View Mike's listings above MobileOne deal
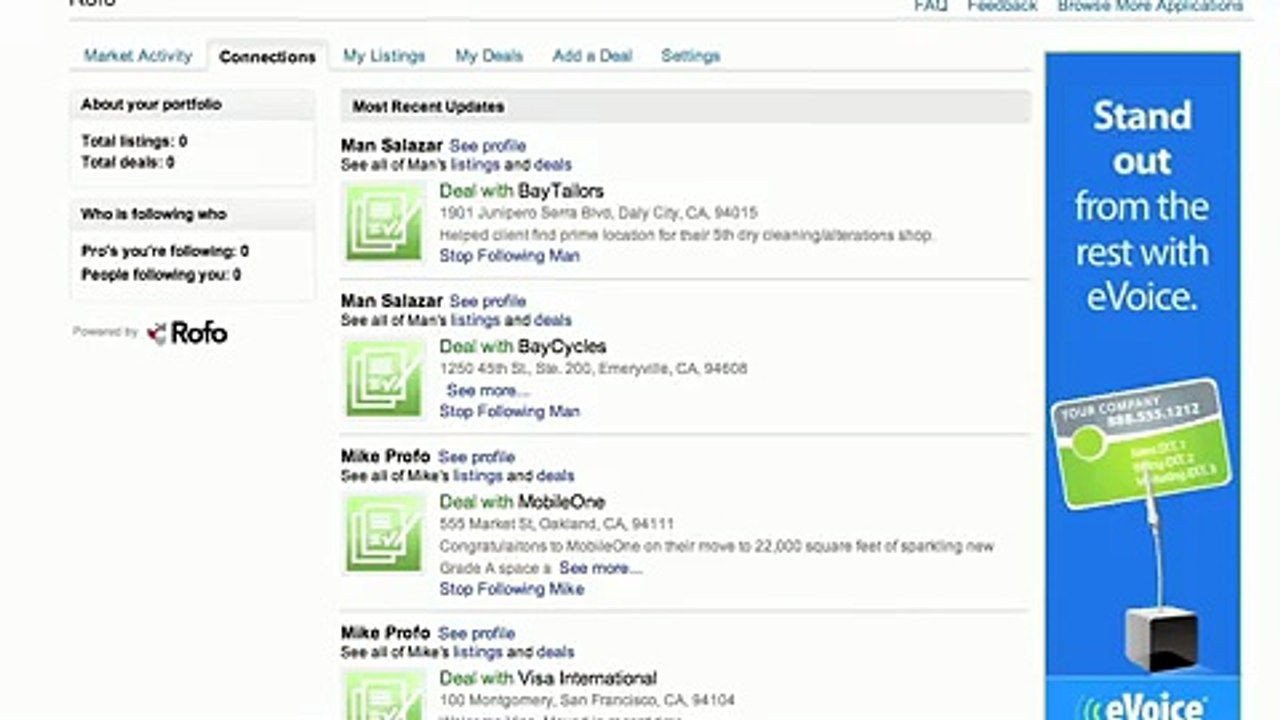Screen dimensions: 1280x720 pos(477,476)
